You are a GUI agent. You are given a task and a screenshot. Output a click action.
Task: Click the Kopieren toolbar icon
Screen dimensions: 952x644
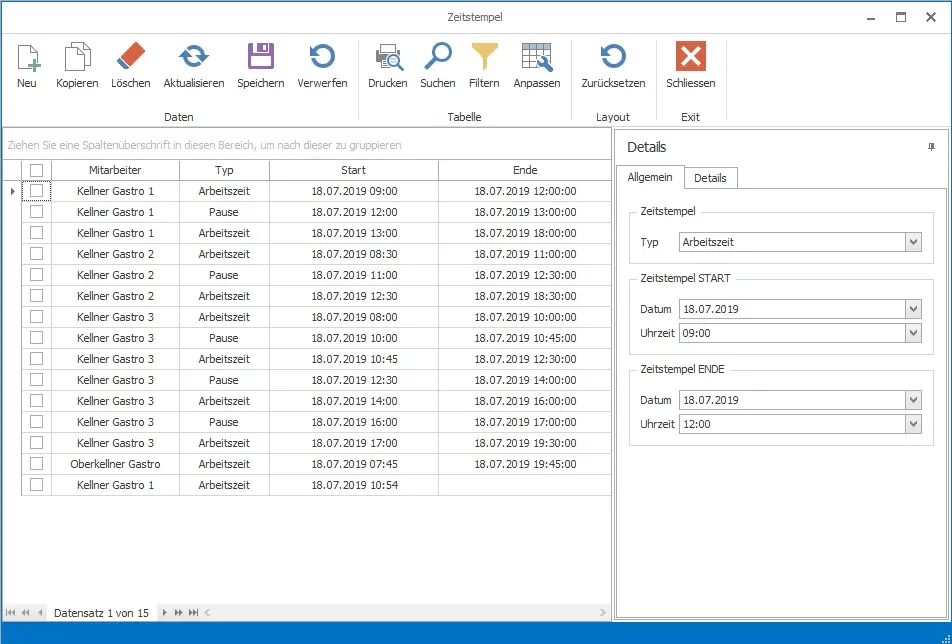77,59
